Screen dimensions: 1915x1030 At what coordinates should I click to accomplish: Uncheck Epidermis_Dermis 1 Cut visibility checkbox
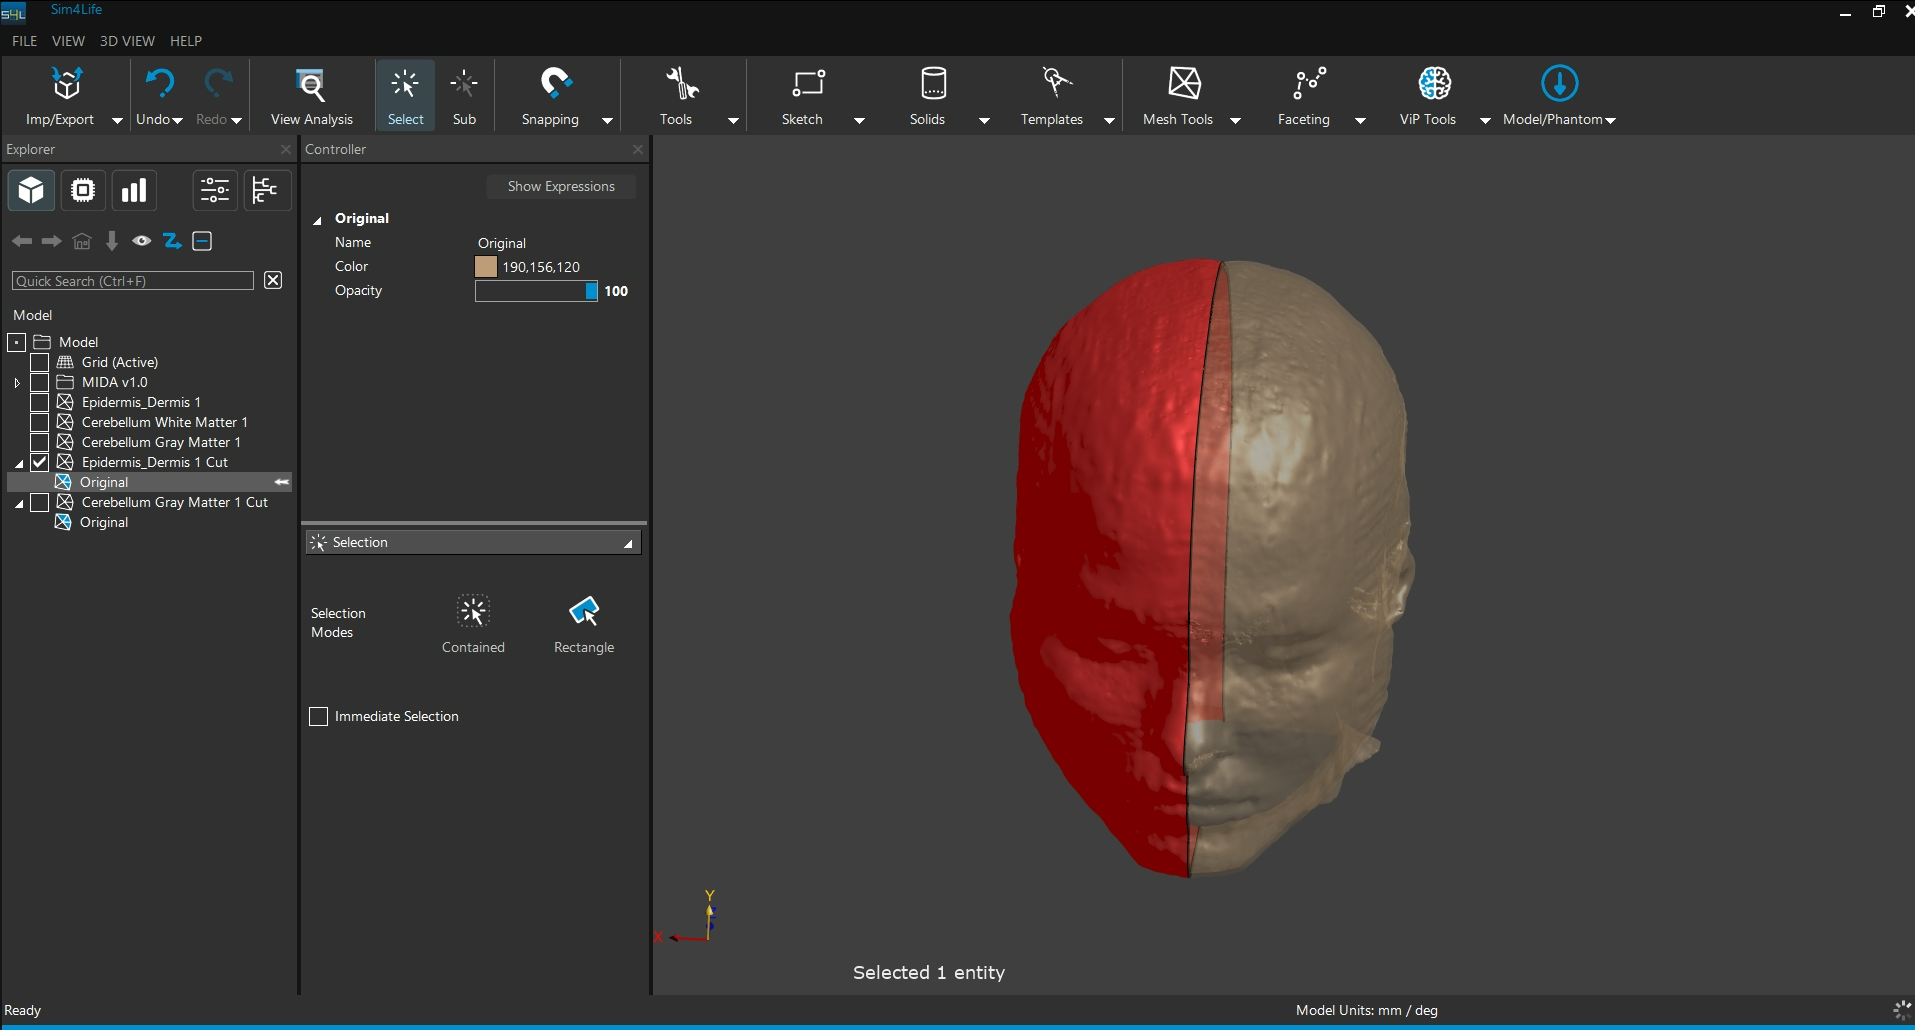click(x=40, y=462)
